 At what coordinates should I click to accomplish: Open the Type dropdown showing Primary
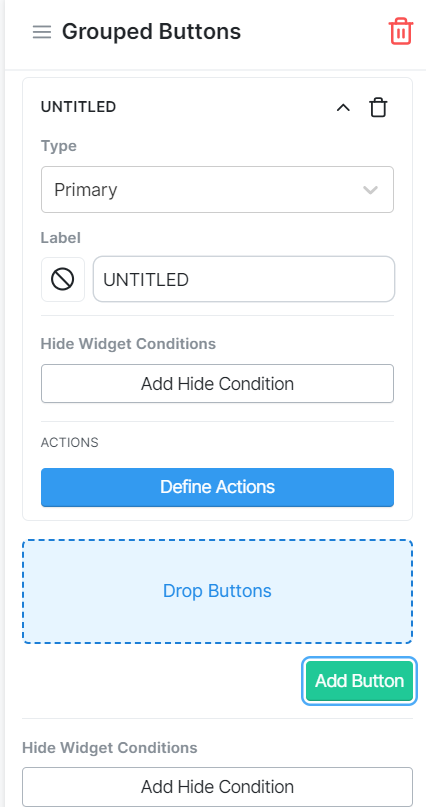[x=217, y=189]
